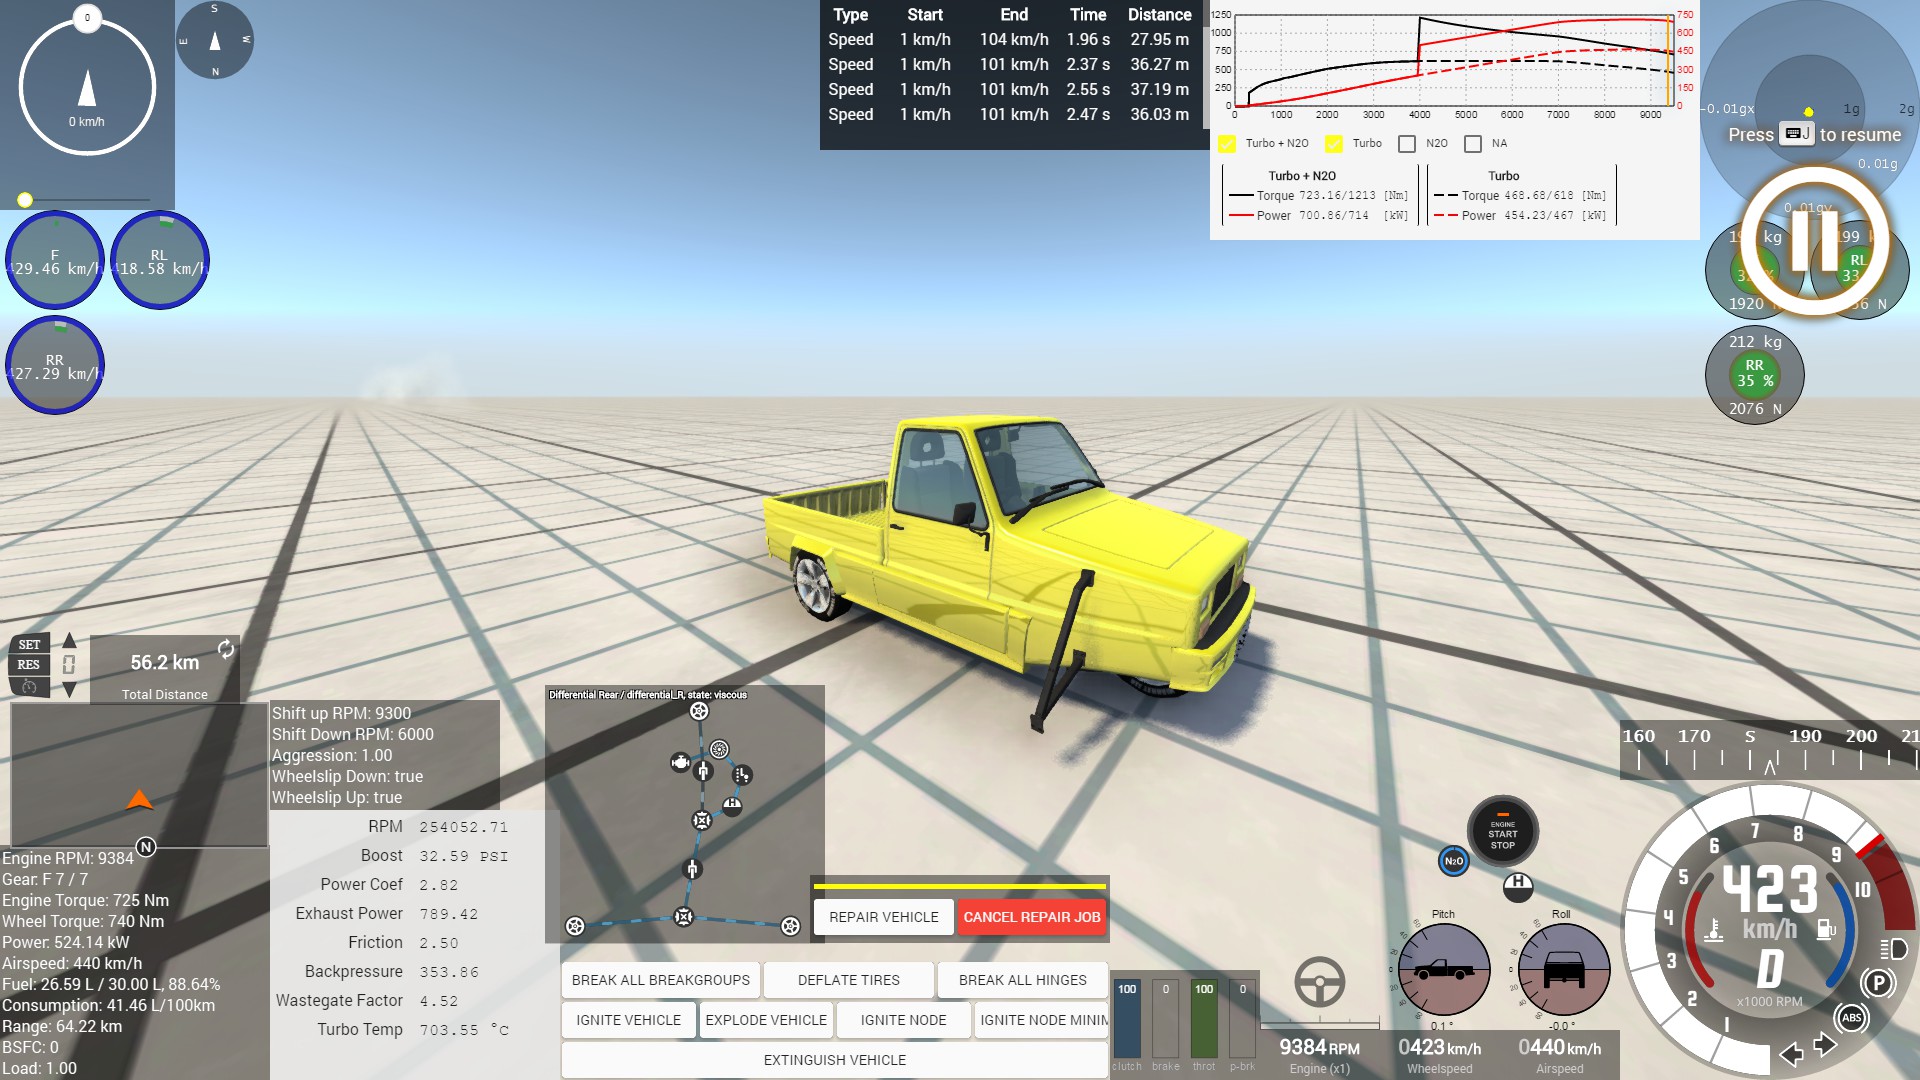Click the headlight indicator on tachometer
Screen dimensions: 1920x1080
pos(1893,949)
